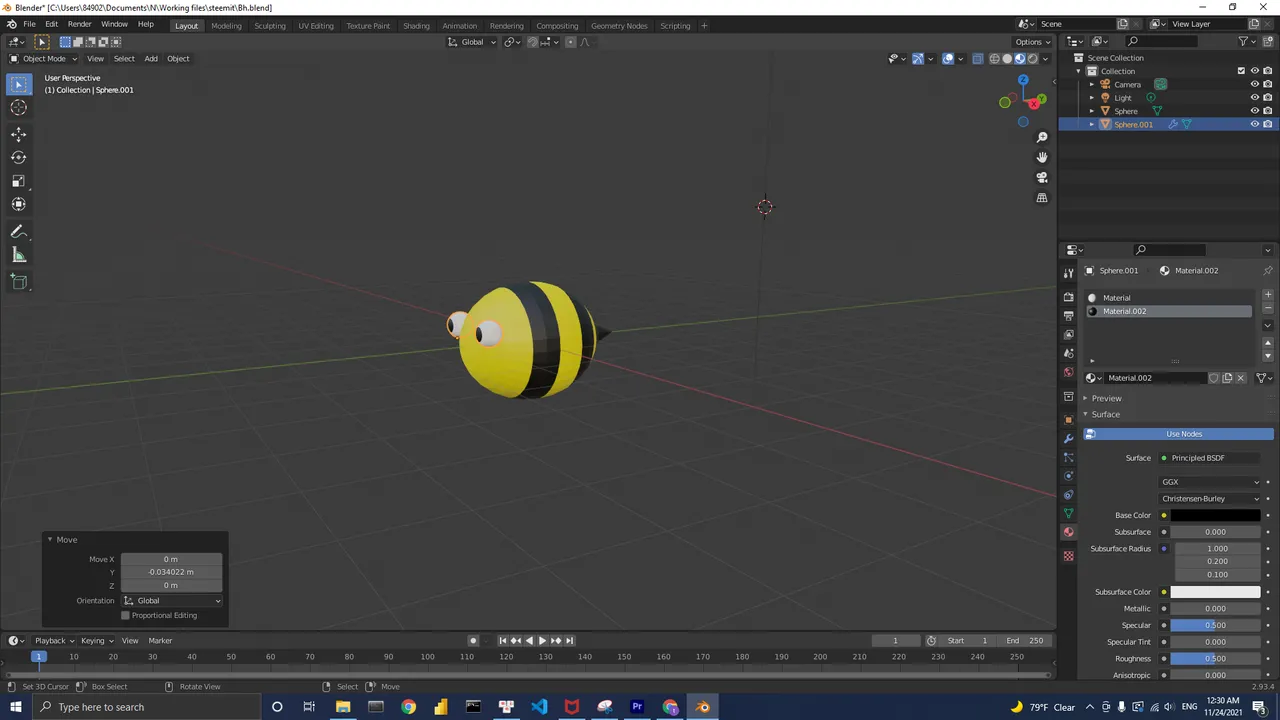Screen dimensions: 1280x720
Task: Switch to the Geometry Nodes workspace tab
Action: (619, 25)
